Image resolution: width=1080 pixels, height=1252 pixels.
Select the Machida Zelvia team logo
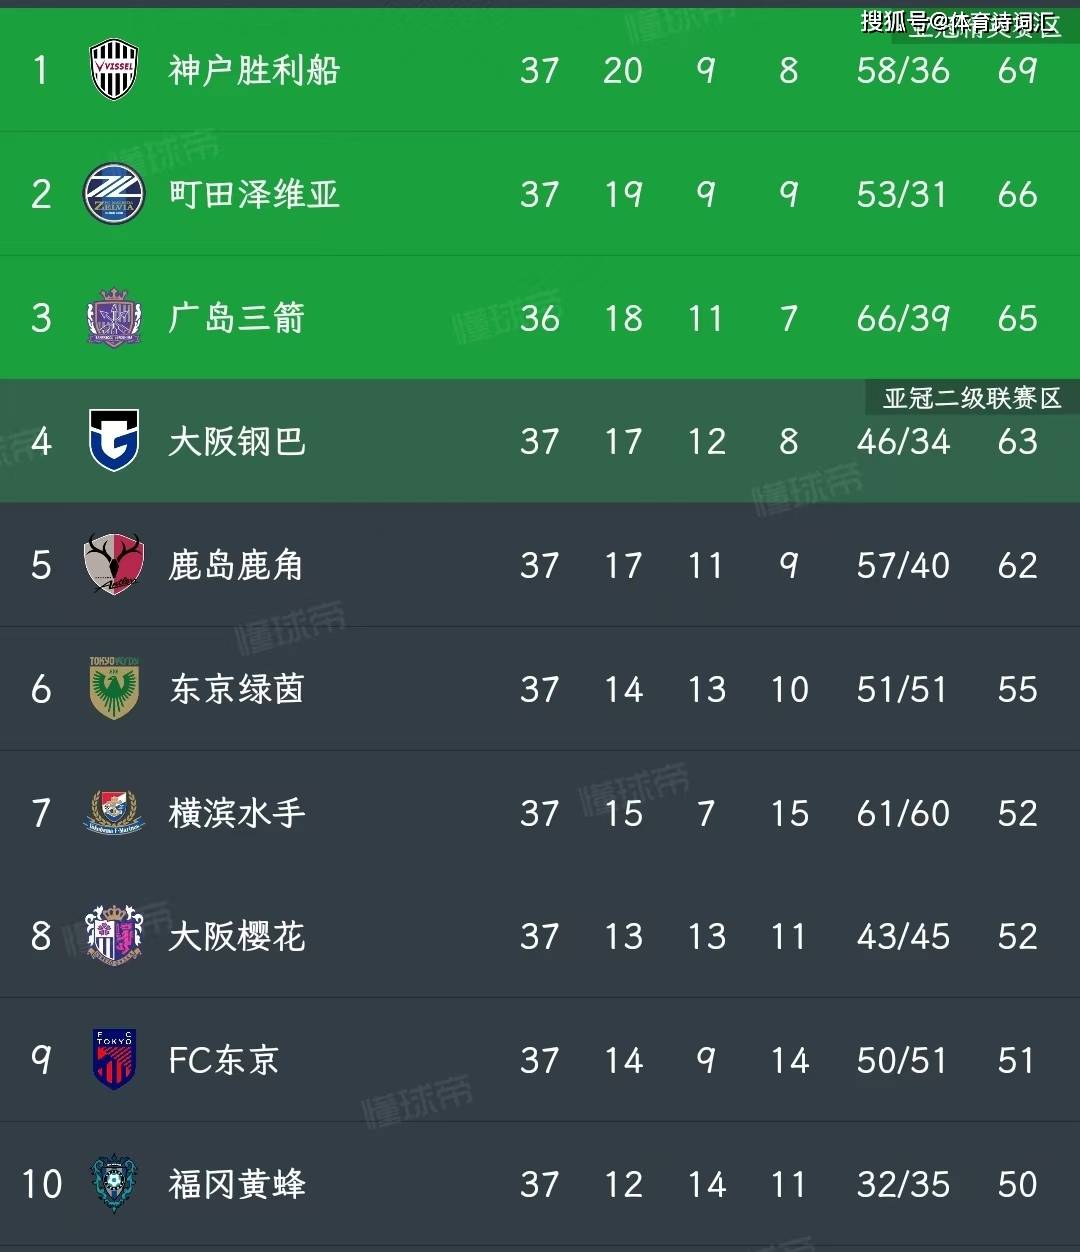click(113, 194)
